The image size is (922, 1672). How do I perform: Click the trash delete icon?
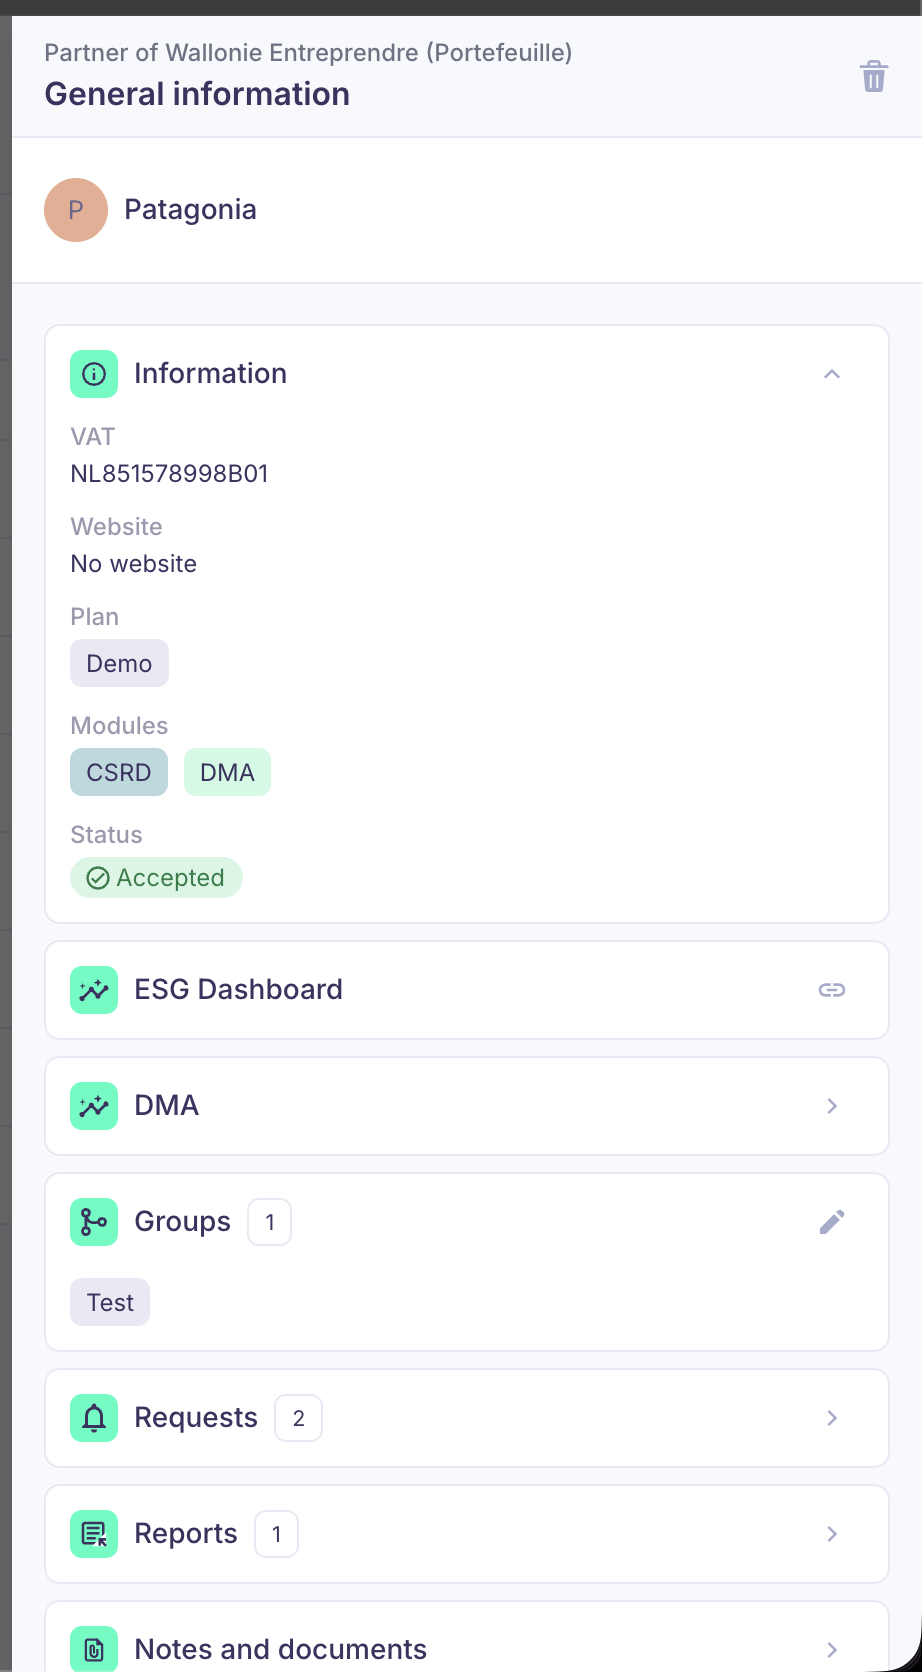(x=874, y=77)
